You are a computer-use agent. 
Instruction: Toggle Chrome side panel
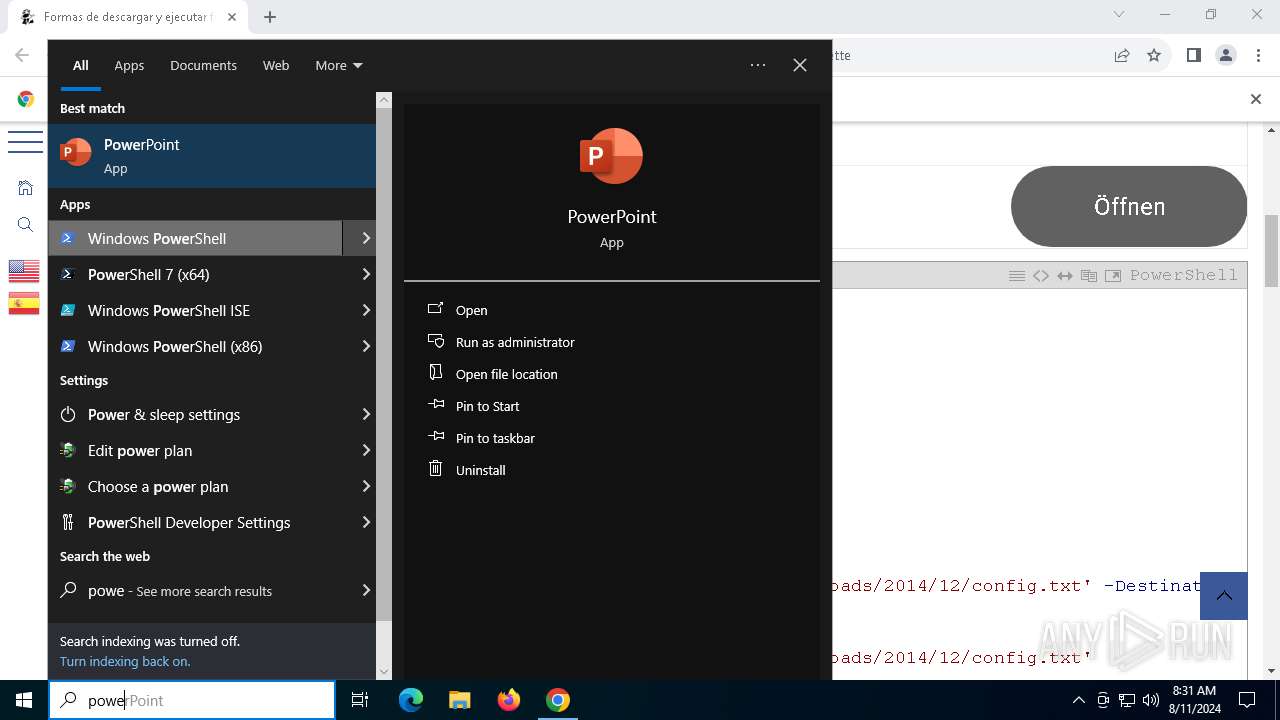[1193, 55]
